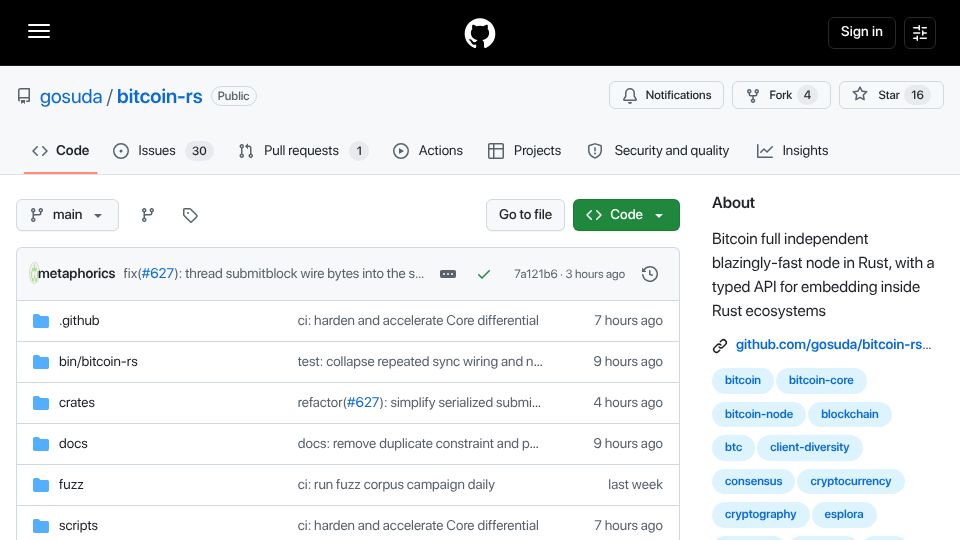960x540 pixels.
Task: Open 'test: collapse repeated sync wiring' commit
Action: [x=420, y=362]
